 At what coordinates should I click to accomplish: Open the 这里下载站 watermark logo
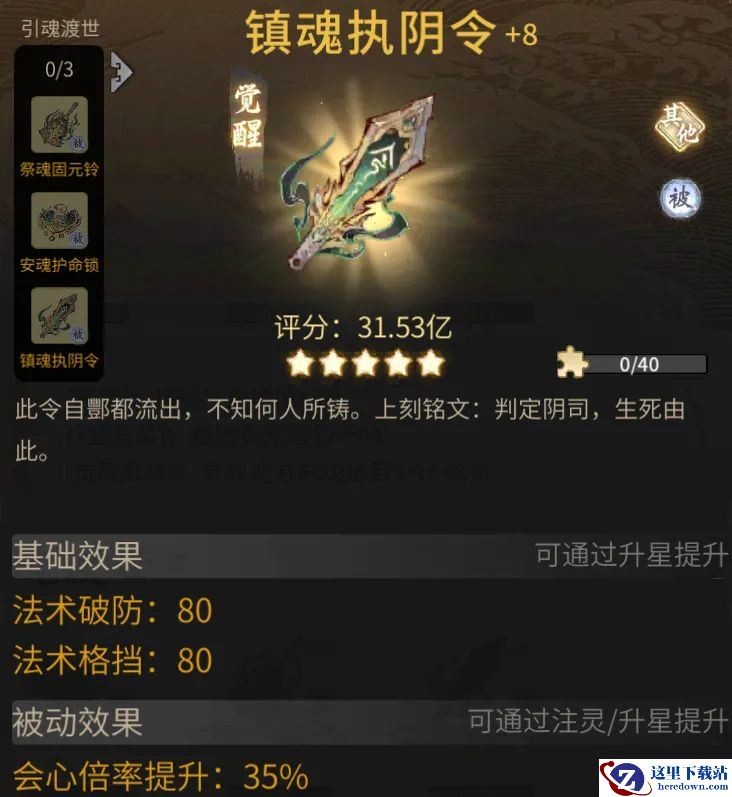point(665,777)
